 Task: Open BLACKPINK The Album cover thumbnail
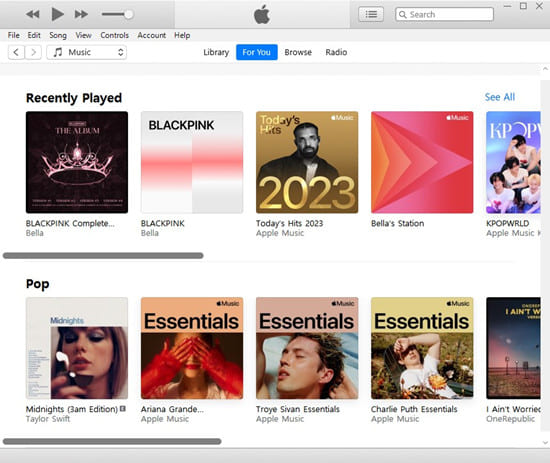[77, 162]
